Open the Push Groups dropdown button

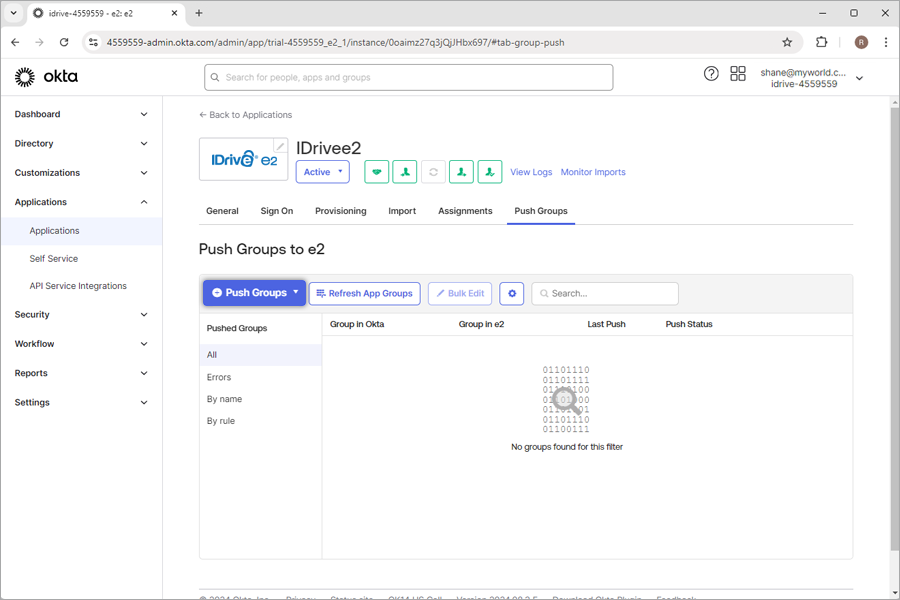[x=254, y=293]
